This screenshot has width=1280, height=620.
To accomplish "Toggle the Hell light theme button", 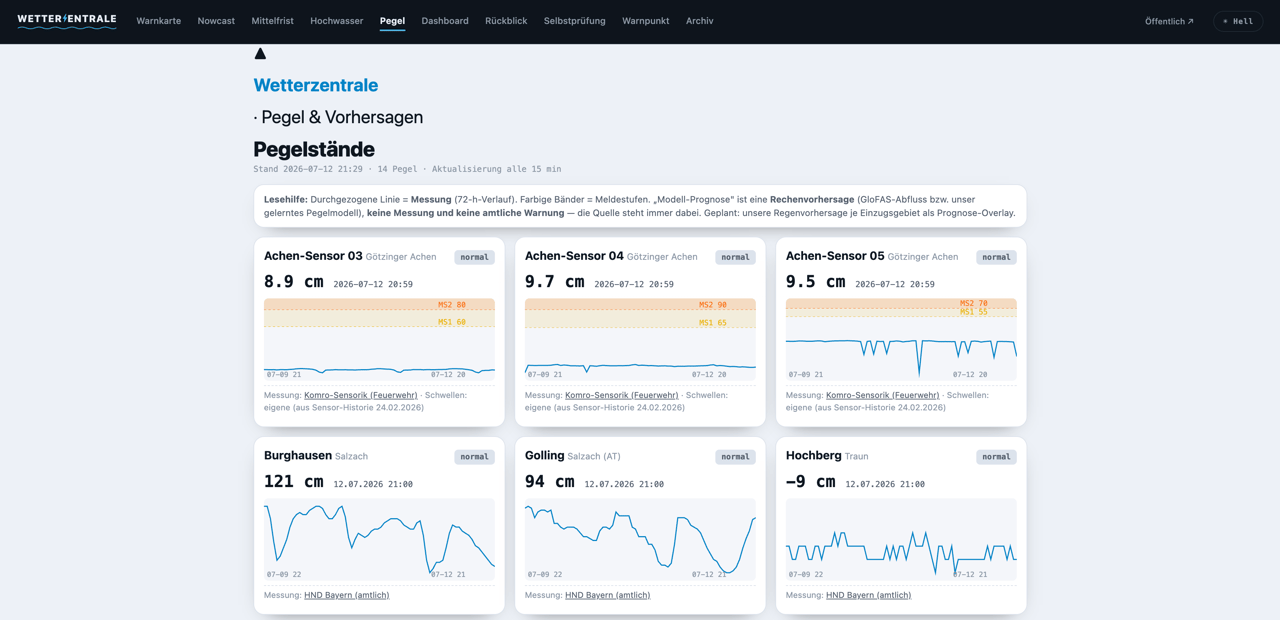I will [x=1238, y=21].
